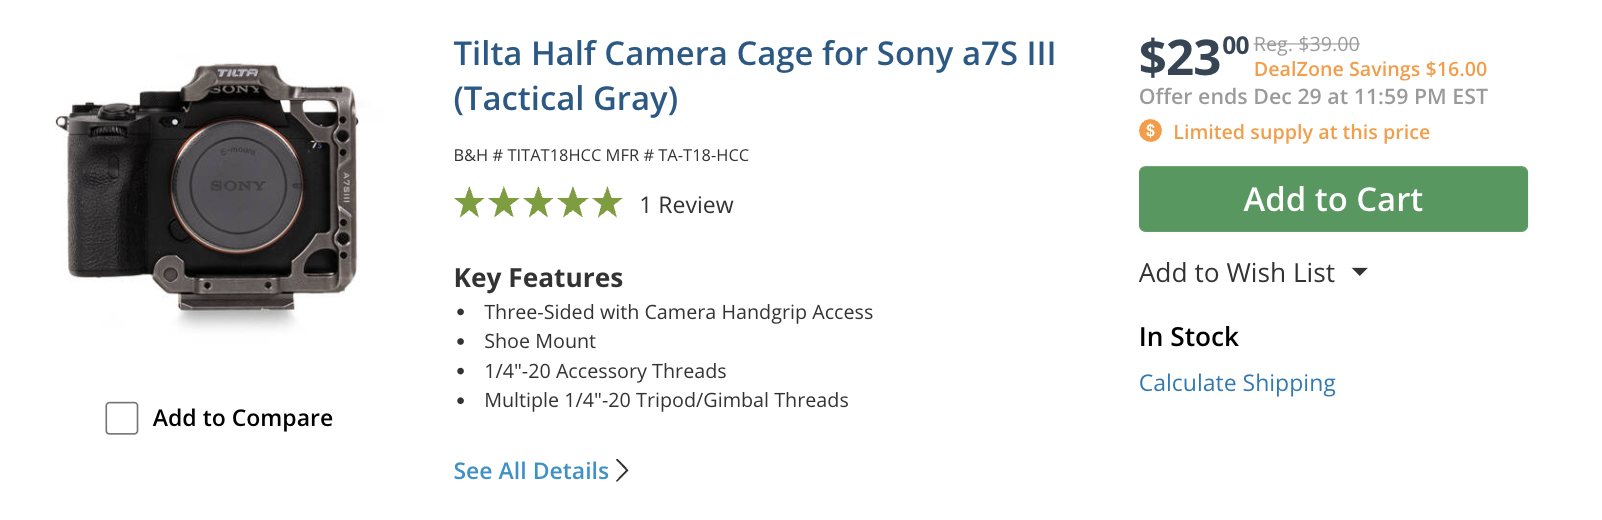Screen dimensions: 1602x520
Task: Open the Calculate Shipping link
Action: 1237,383
